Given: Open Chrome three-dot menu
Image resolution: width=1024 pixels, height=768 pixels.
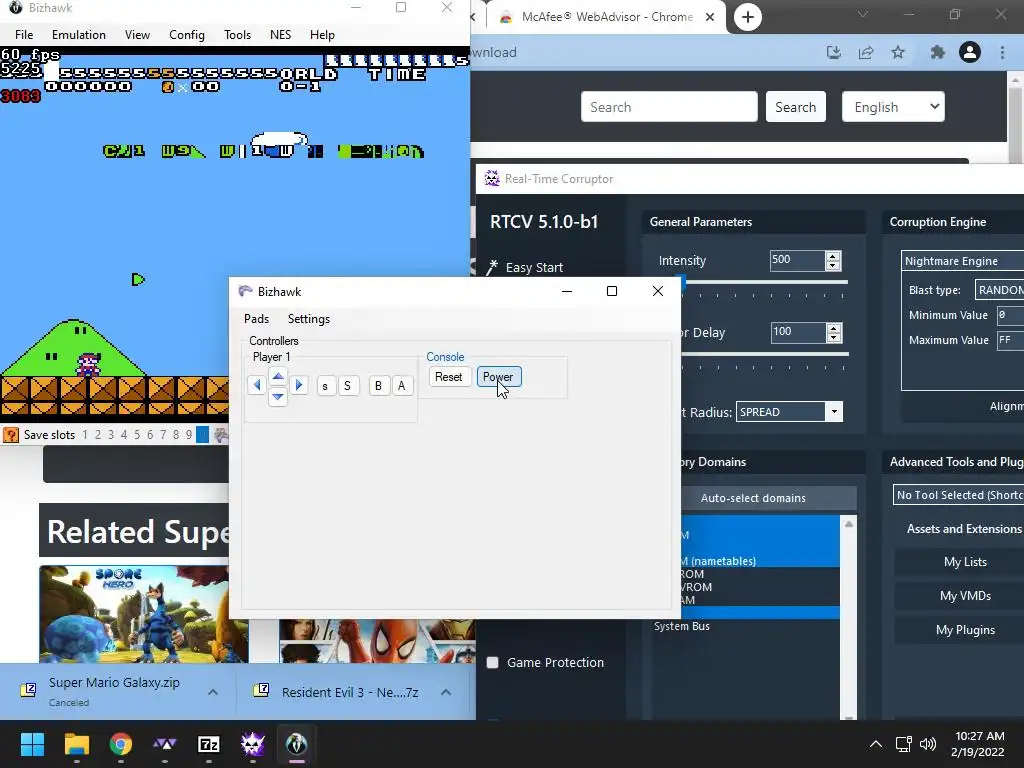Looking at the screenshot, I should tap(1002, 52).
